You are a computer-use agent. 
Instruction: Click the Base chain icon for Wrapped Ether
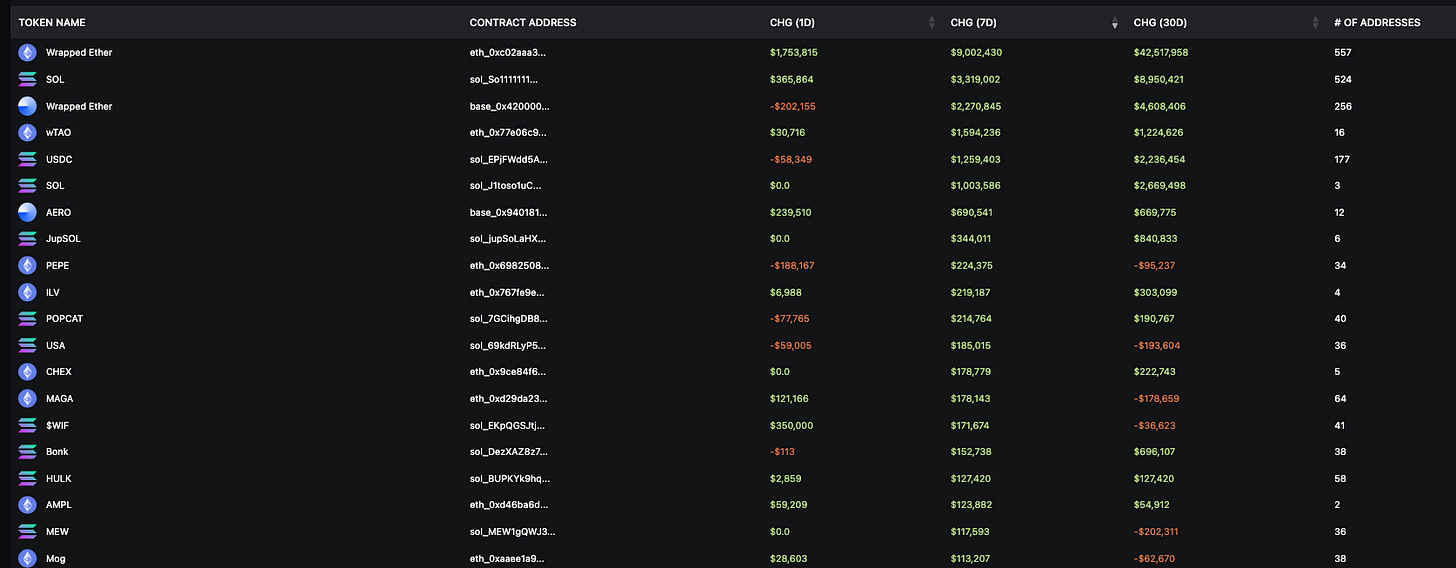27,106
